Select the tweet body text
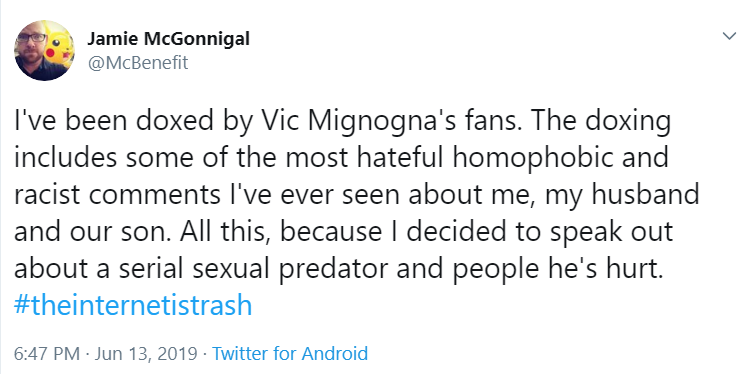The image size is (750, 374). [356, 213]
